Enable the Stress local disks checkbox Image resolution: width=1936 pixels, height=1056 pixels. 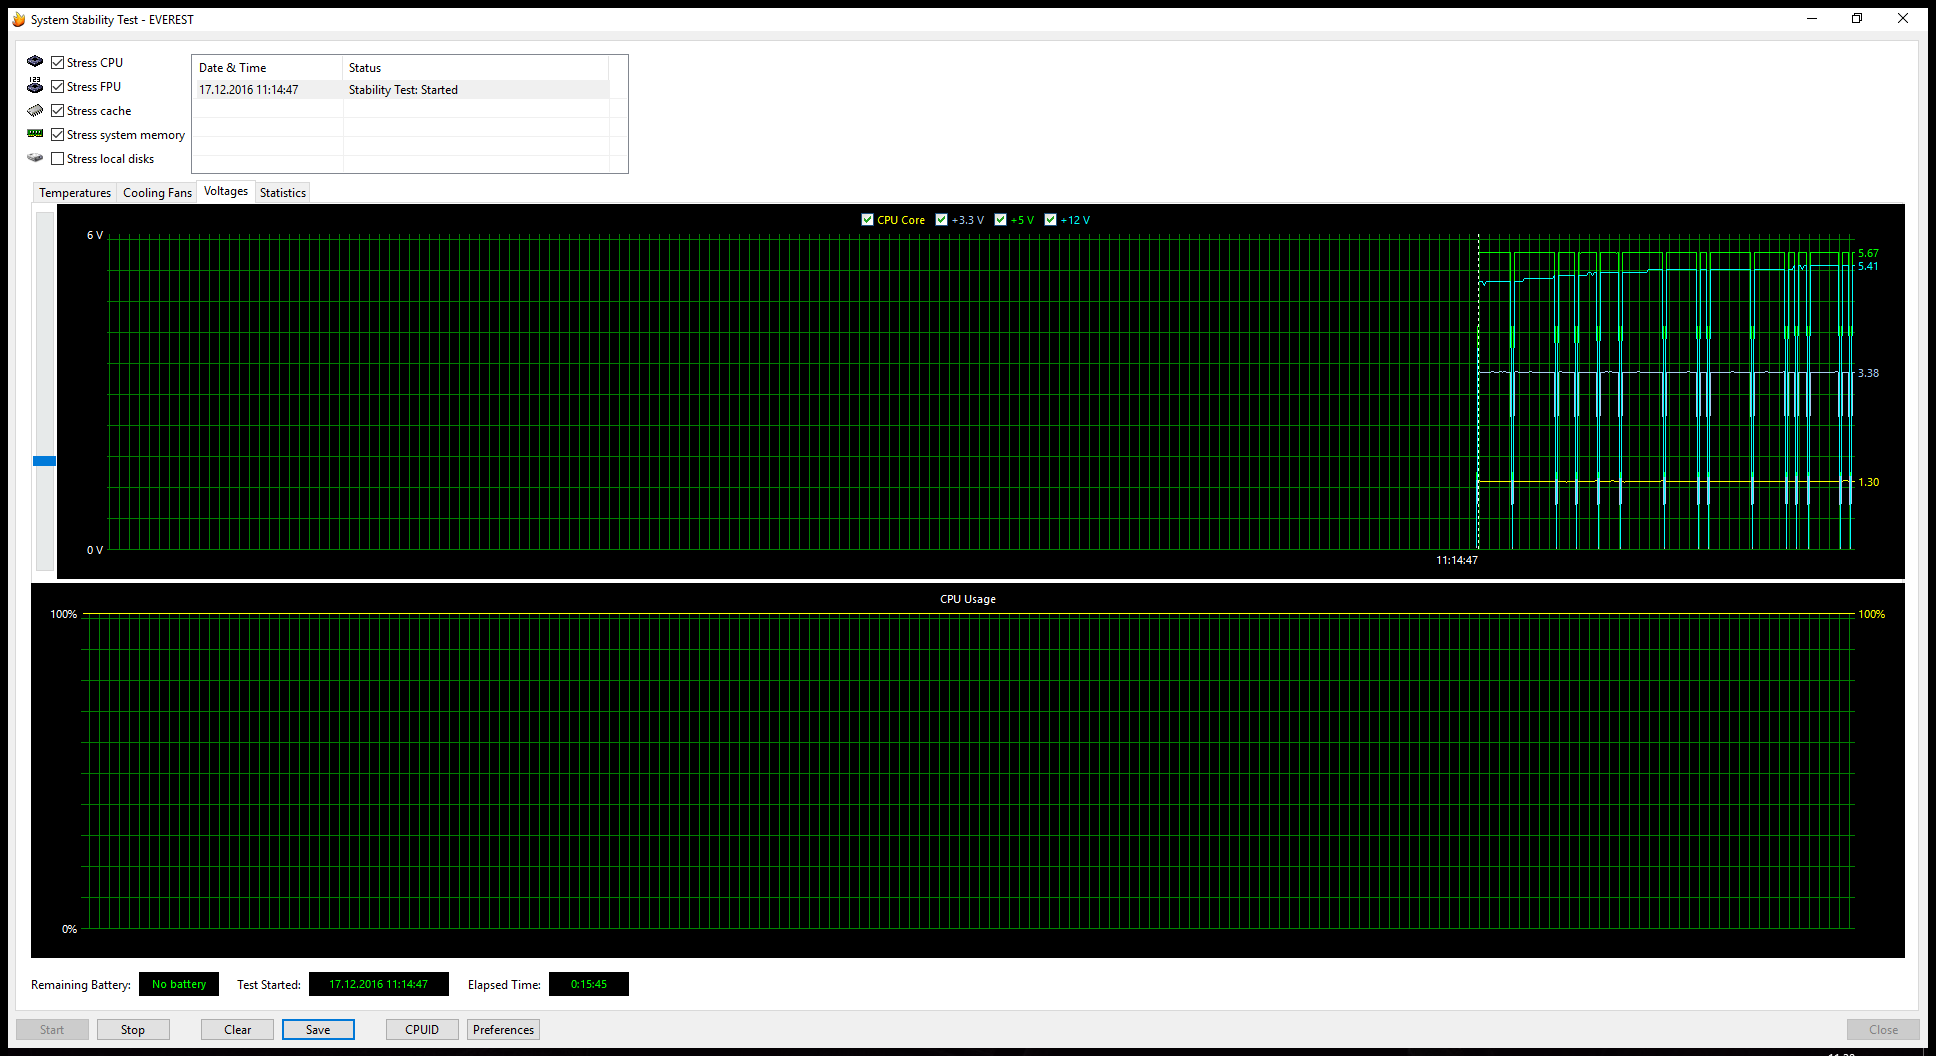click(x=58, y=158)
